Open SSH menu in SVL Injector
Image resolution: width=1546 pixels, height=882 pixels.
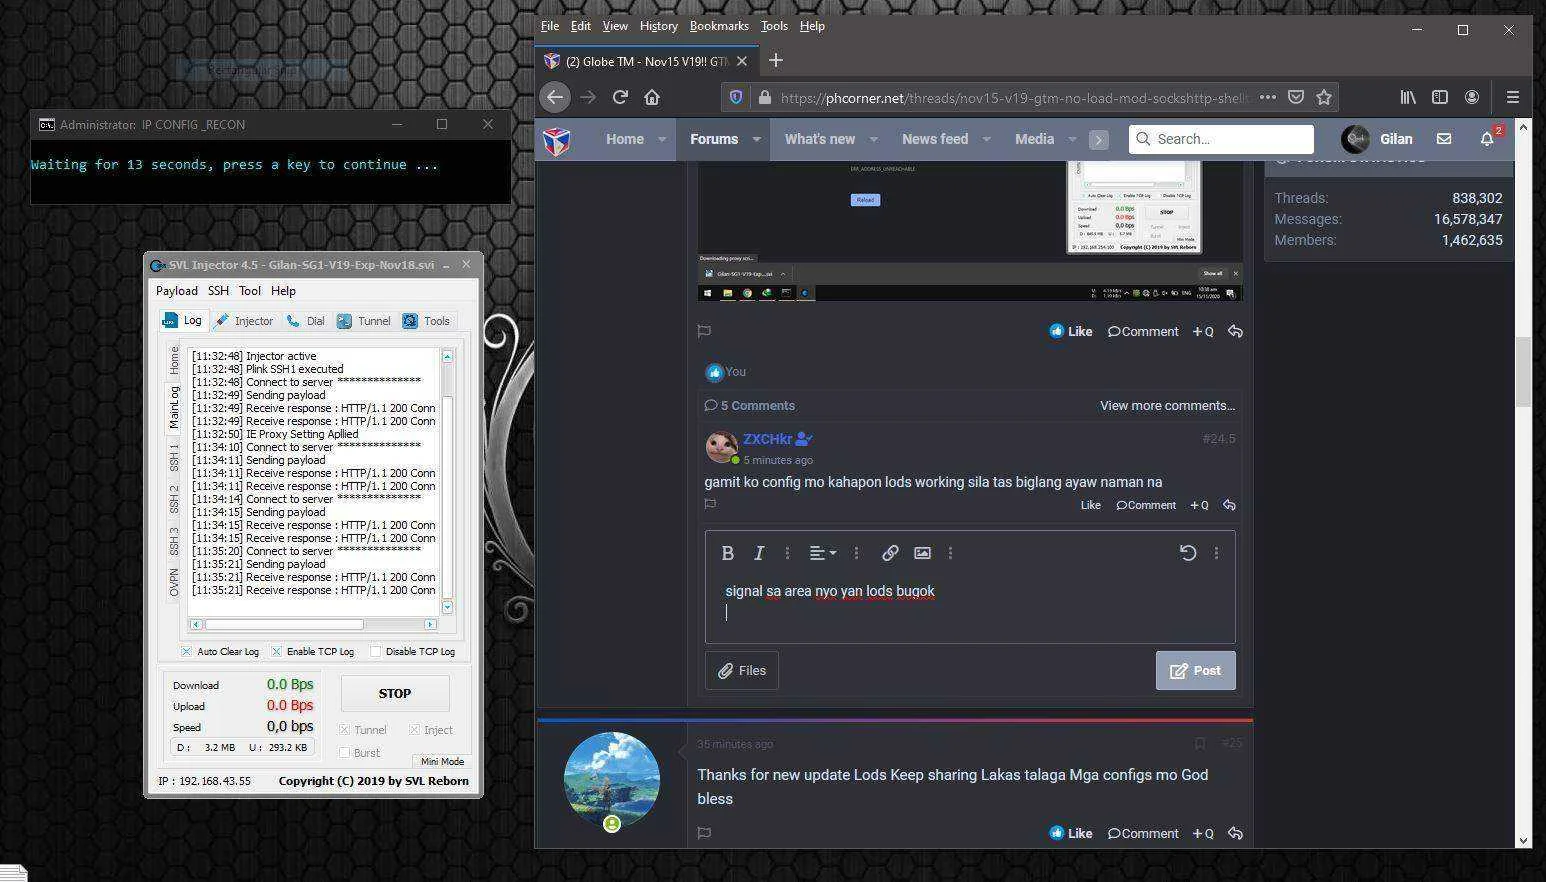(218, 291)
